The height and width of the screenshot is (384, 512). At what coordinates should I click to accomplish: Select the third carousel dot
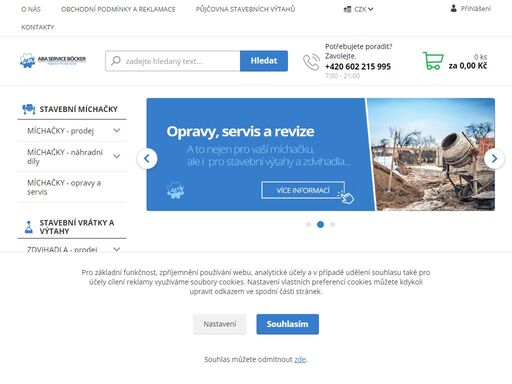(332, 225)
